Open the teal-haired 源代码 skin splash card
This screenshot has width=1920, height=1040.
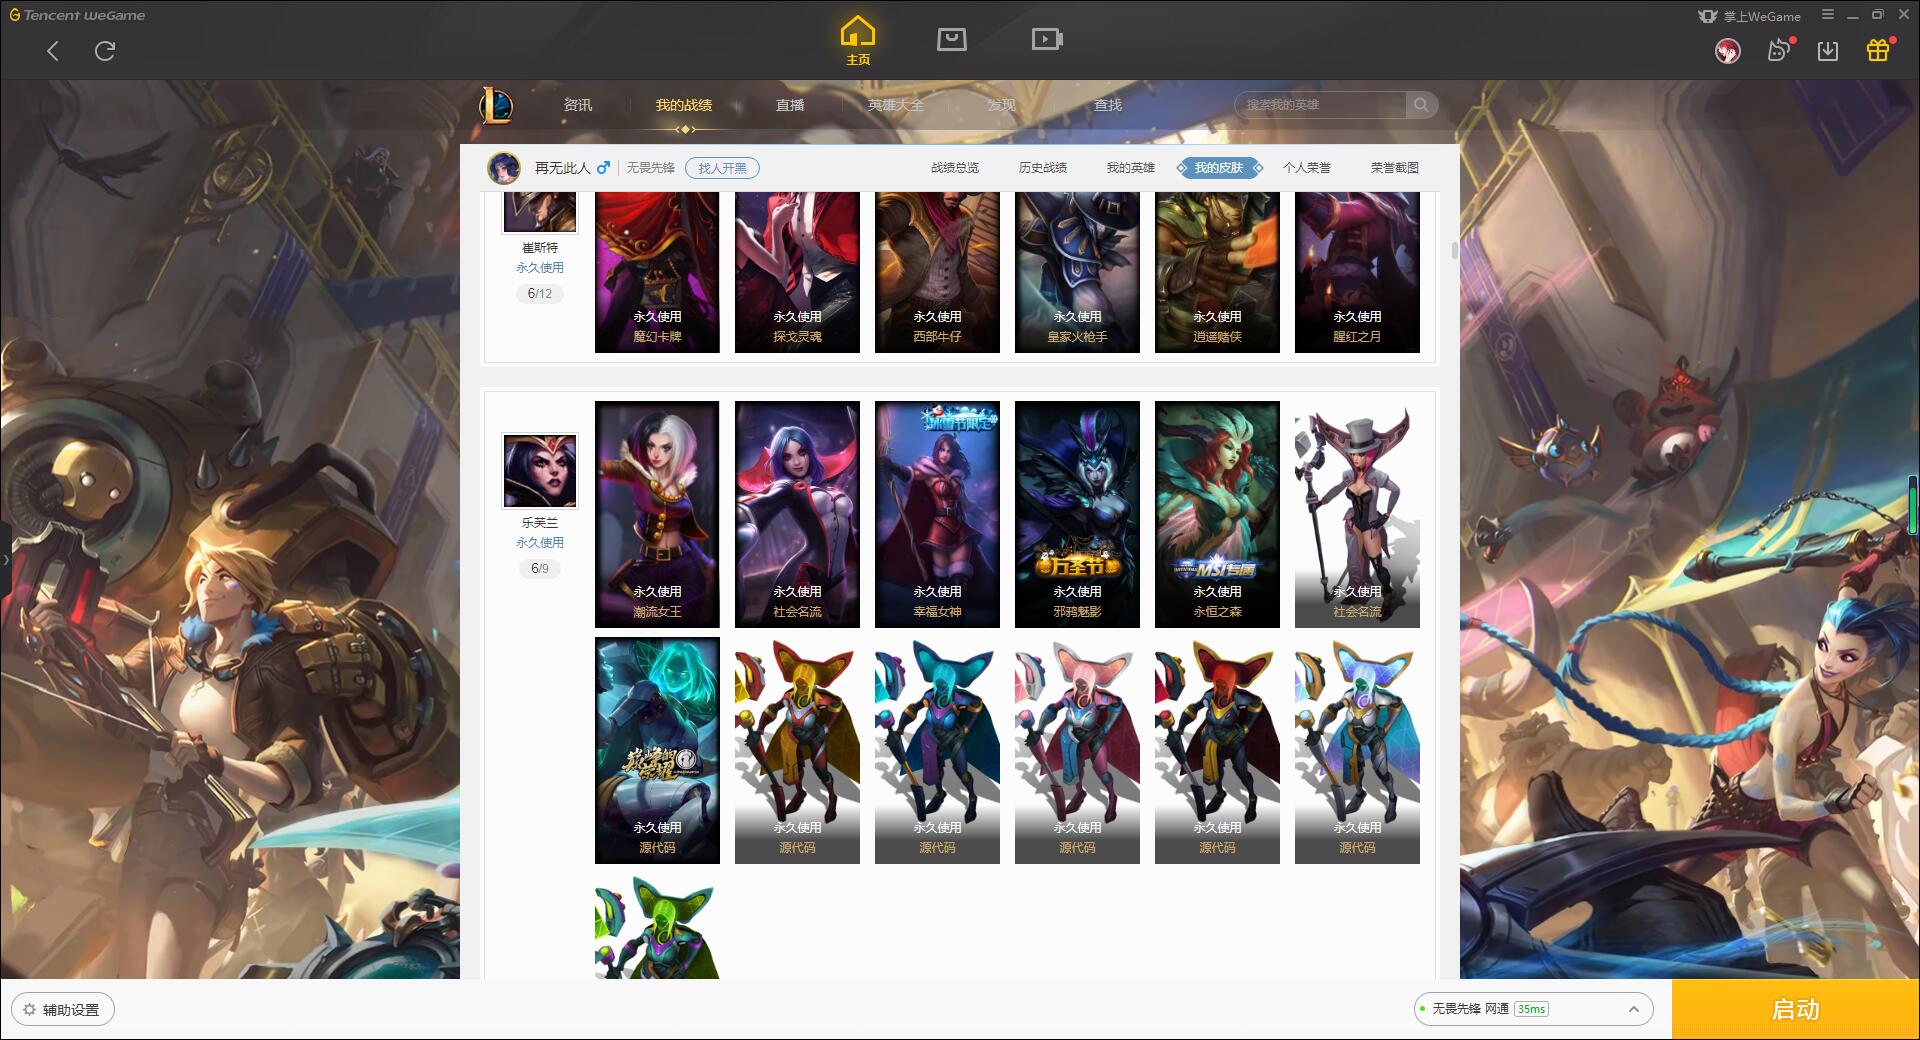coord(657,750)
